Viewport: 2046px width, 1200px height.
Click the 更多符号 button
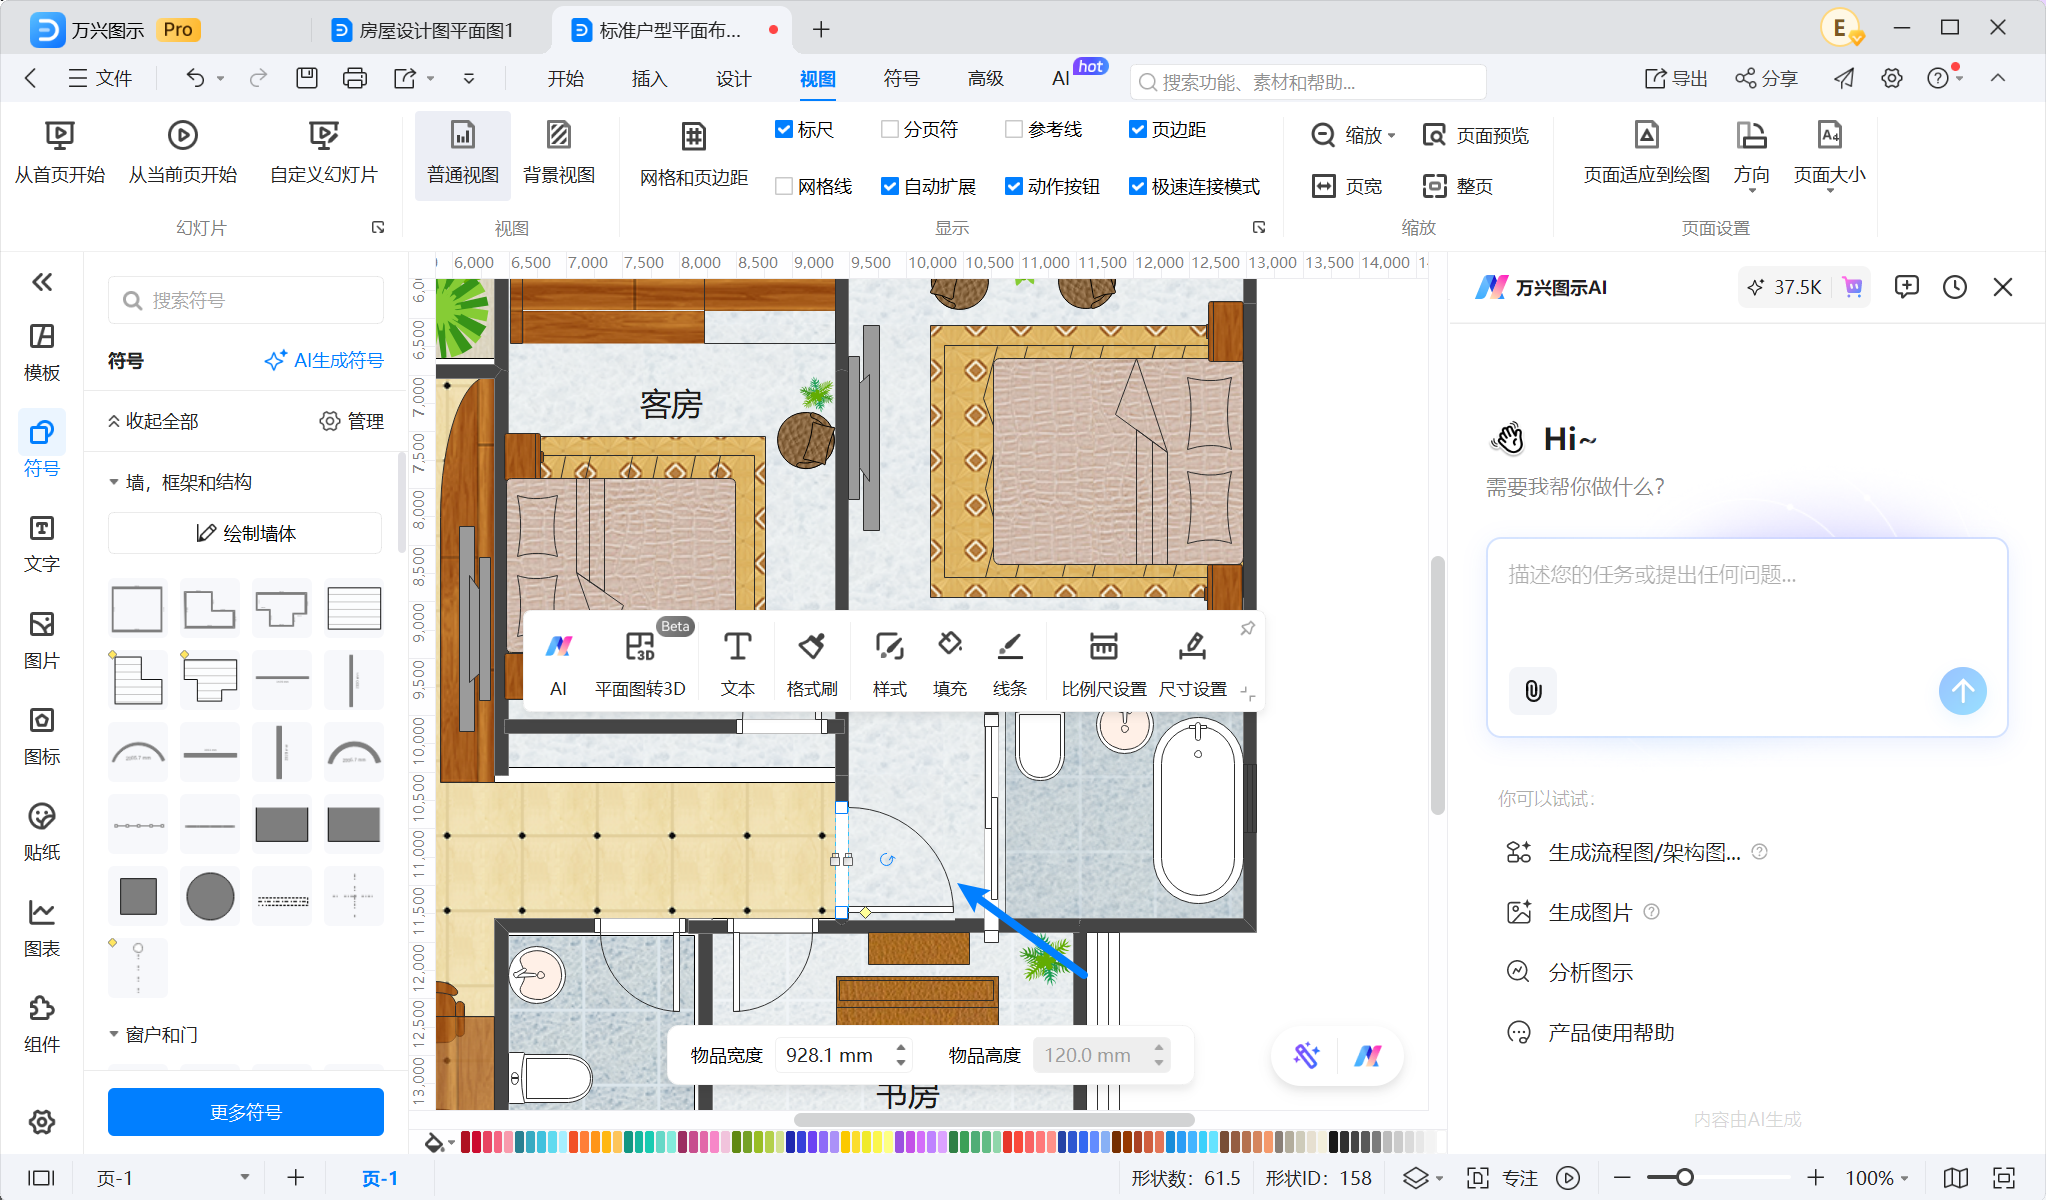pyautogui.click(x=246, y=1112)
